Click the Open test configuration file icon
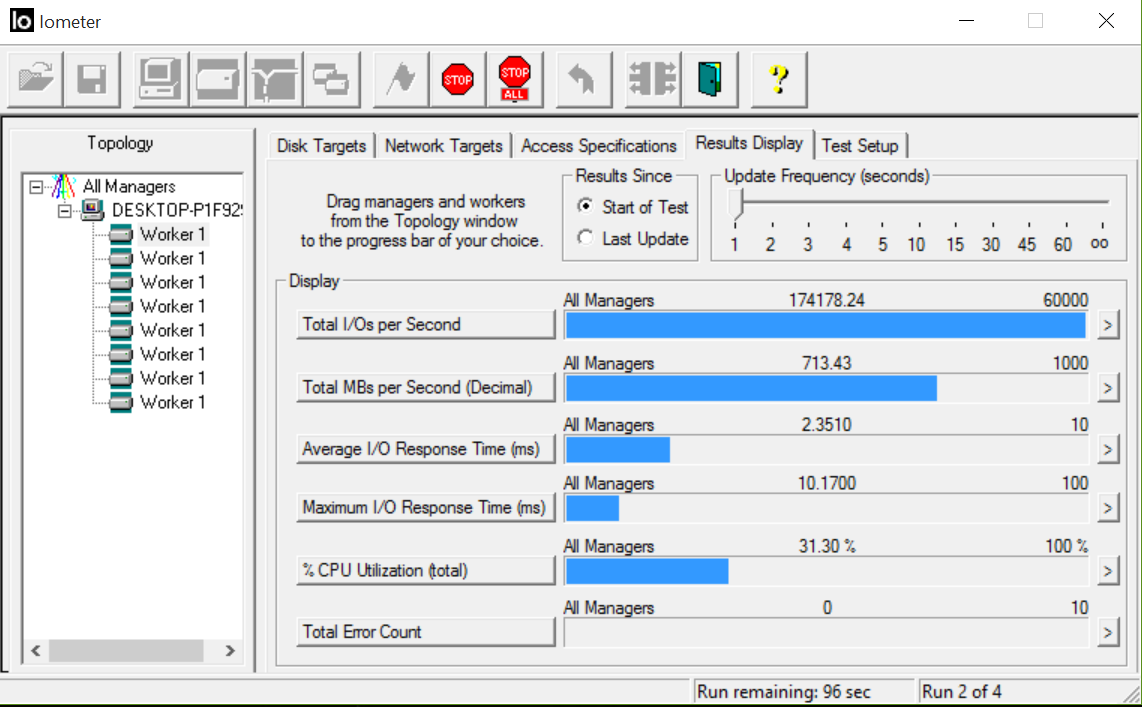Image resolution: width=1142 pixels, height=707 pixels. tap(35, 79)
